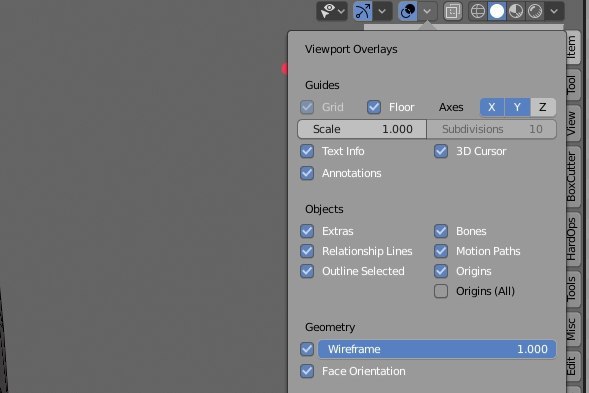Image resolution: width=589 pixels, height=393 pixels.
Task: Open the Tool sidebar tab
Action: point(572,85)
